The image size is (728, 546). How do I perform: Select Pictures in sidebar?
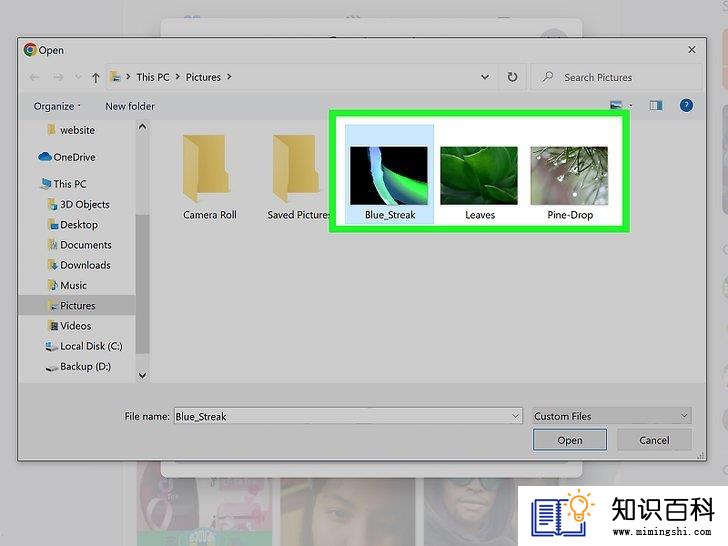point(77,306)
